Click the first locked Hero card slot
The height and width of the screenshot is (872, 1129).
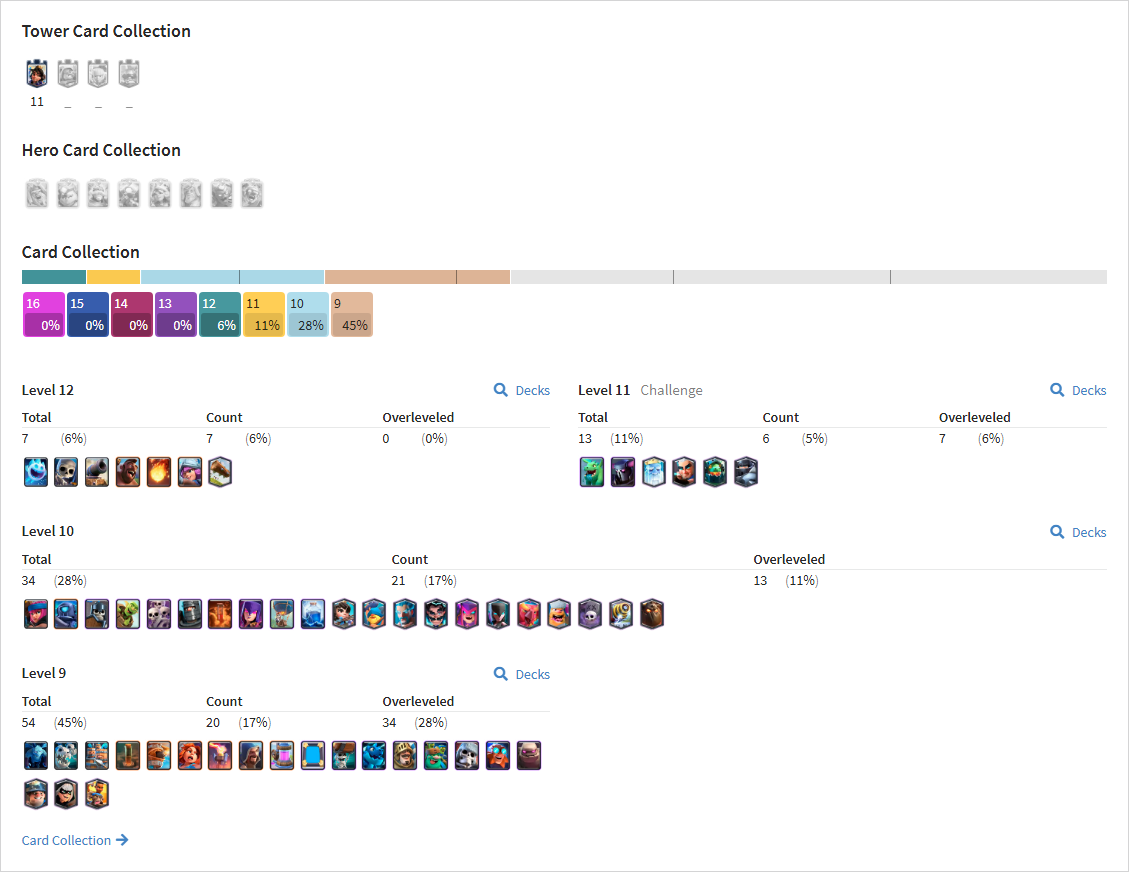[x=37, y=194]
